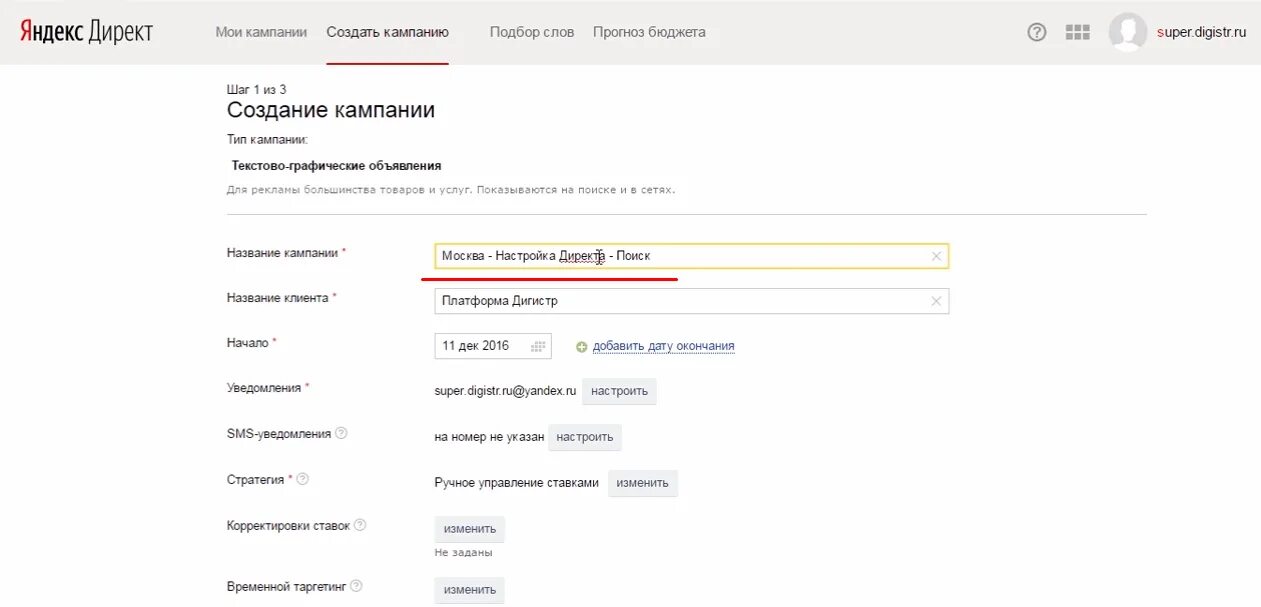Show help for SMS-уведомления
1261x607 pixels.
[x=341, y=434]
